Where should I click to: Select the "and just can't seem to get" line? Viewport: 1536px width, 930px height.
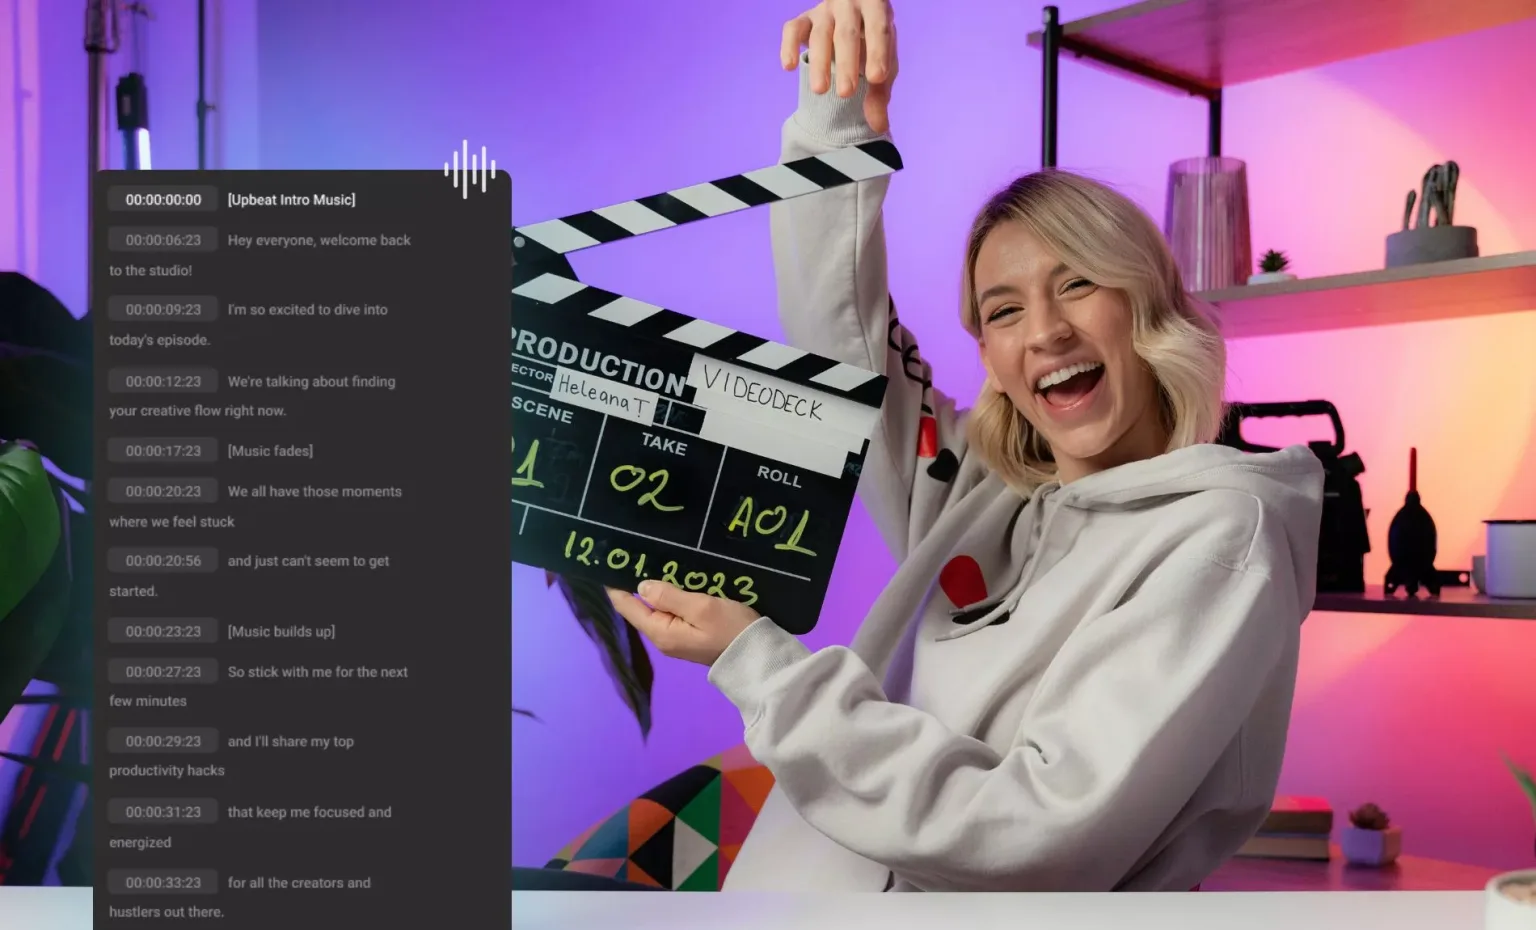(x=308, y=561)
